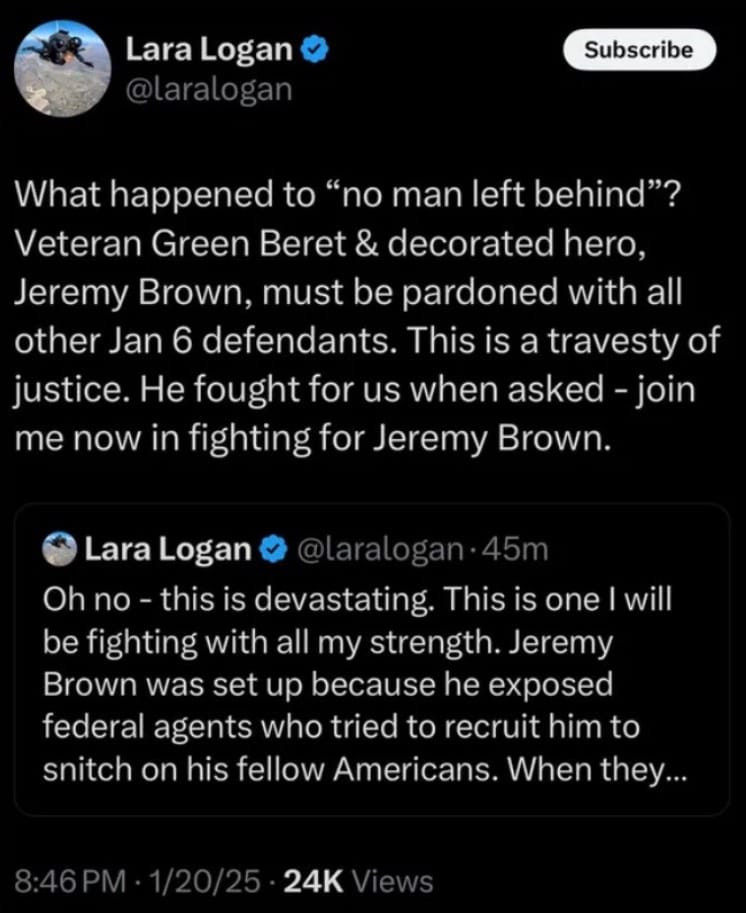Click the @laralogan handle under the top name
This screenshot has width=746, height=913.
(x=208, y=90)
